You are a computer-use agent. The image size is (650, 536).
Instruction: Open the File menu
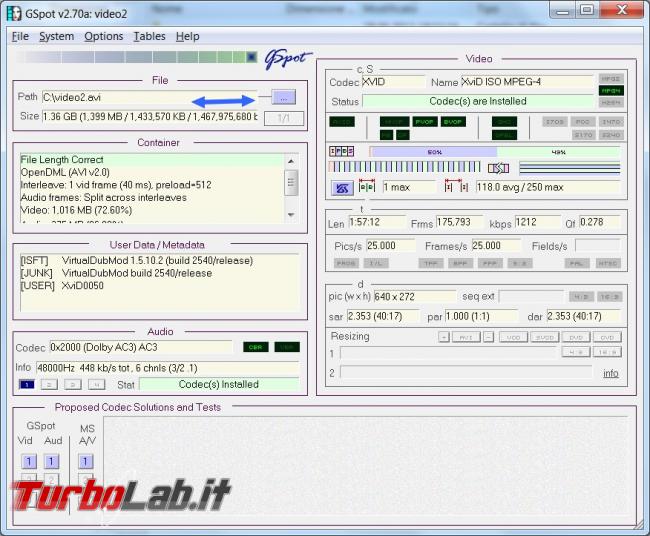click(20, 36)
